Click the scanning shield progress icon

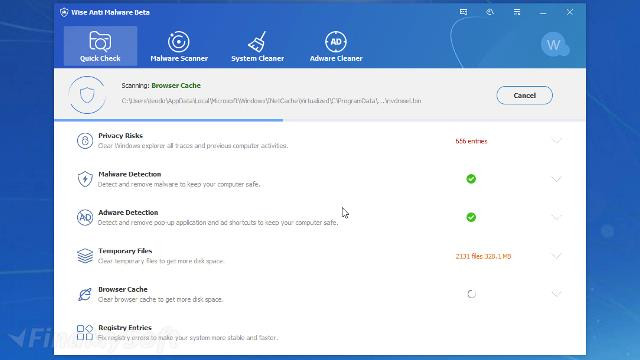click(x=87, y=95)
